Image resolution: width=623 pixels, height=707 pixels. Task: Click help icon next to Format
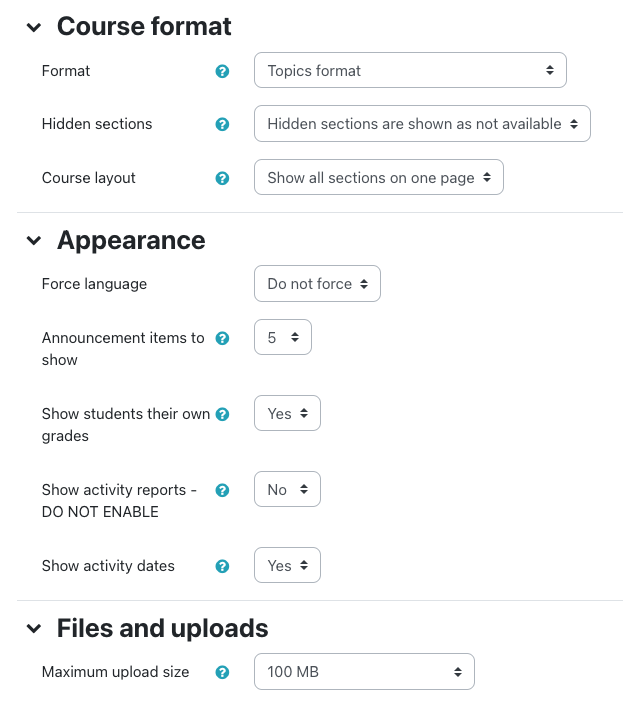(x=222, y=71)
